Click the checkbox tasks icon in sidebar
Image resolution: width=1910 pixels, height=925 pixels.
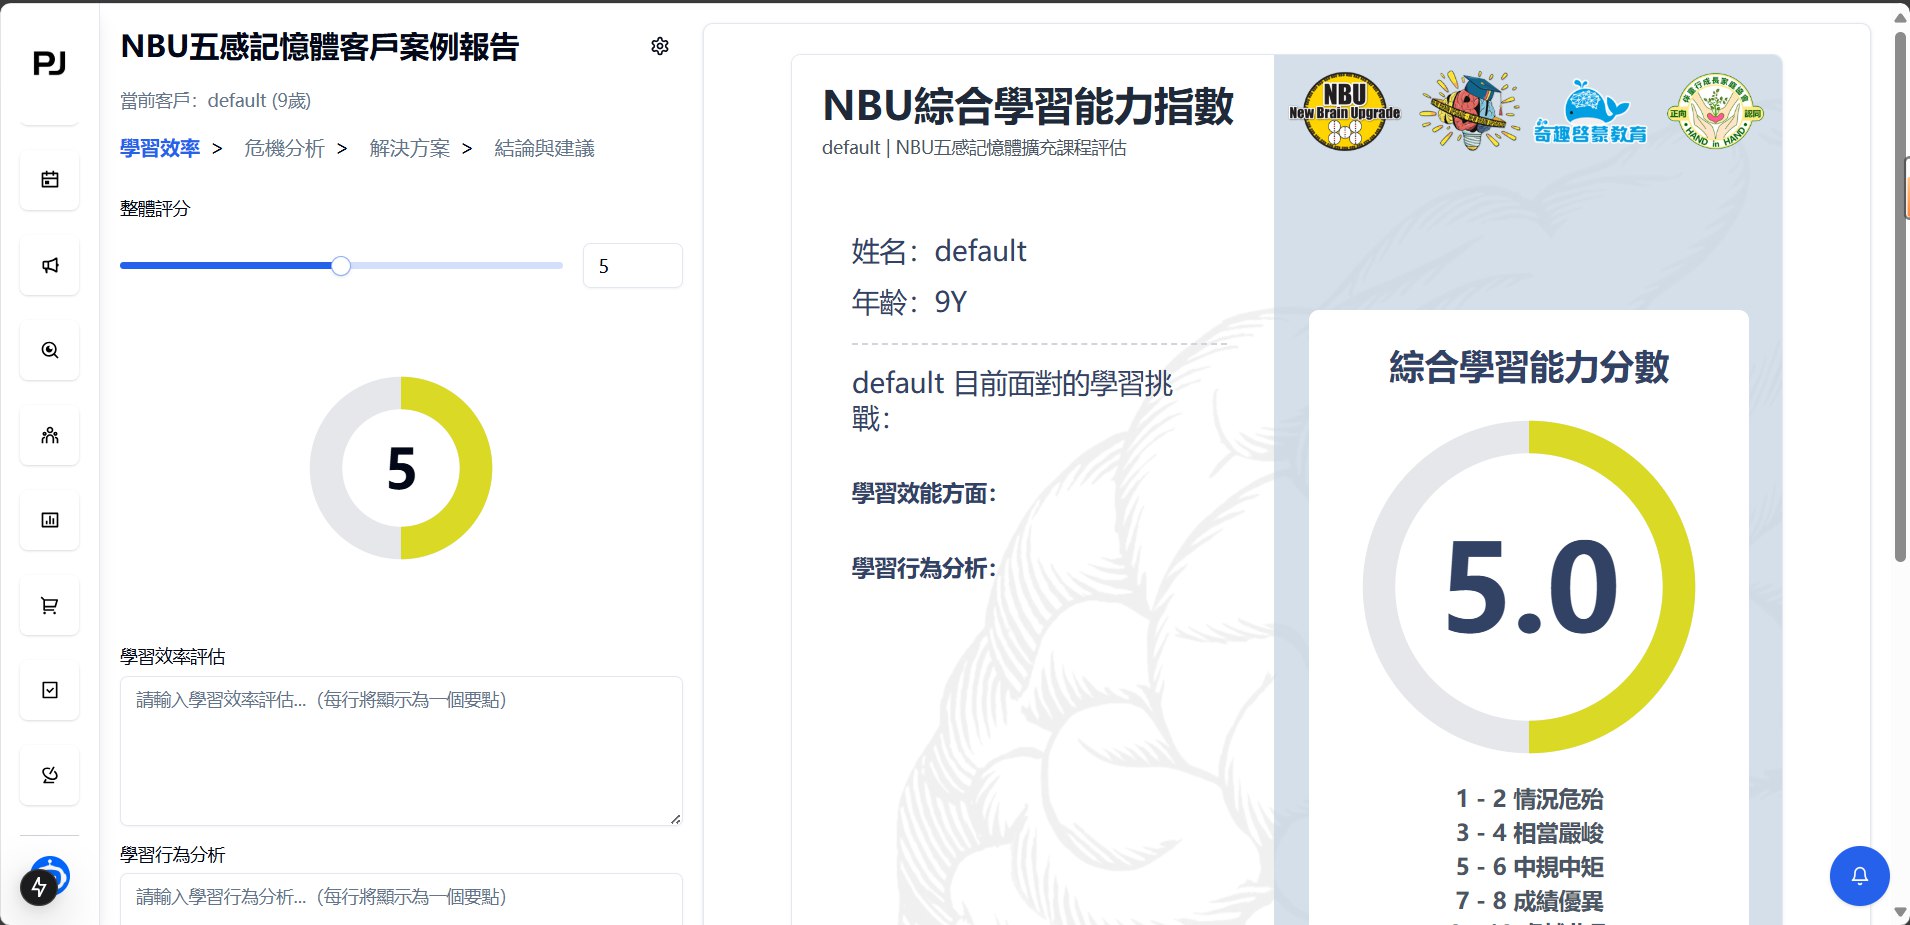[x=50, y=690]
